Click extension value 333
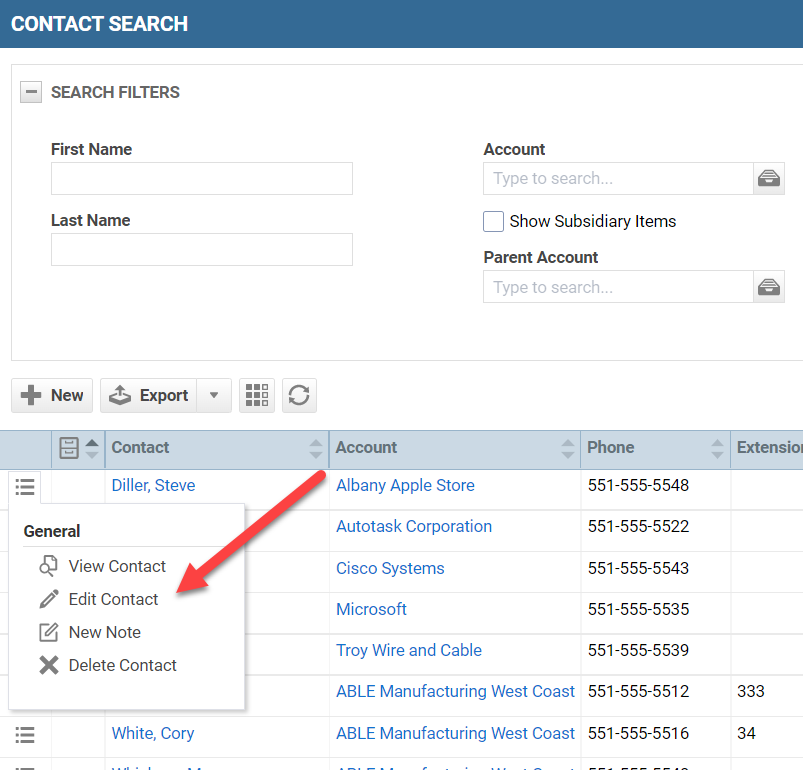Viewport: 803px width, 770px height. (750, 691)
